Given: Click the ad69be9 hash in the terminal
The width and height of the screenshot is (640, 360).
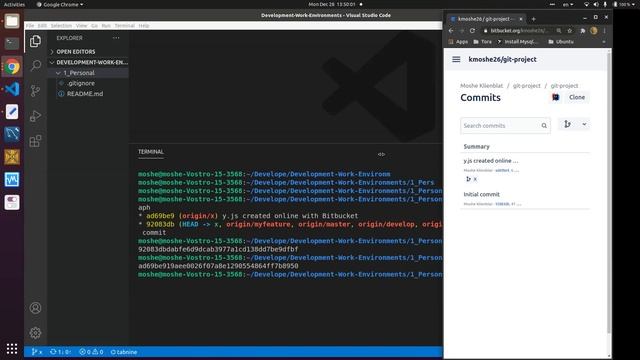Looking at the screenshot, I should [x=160, y=216].
